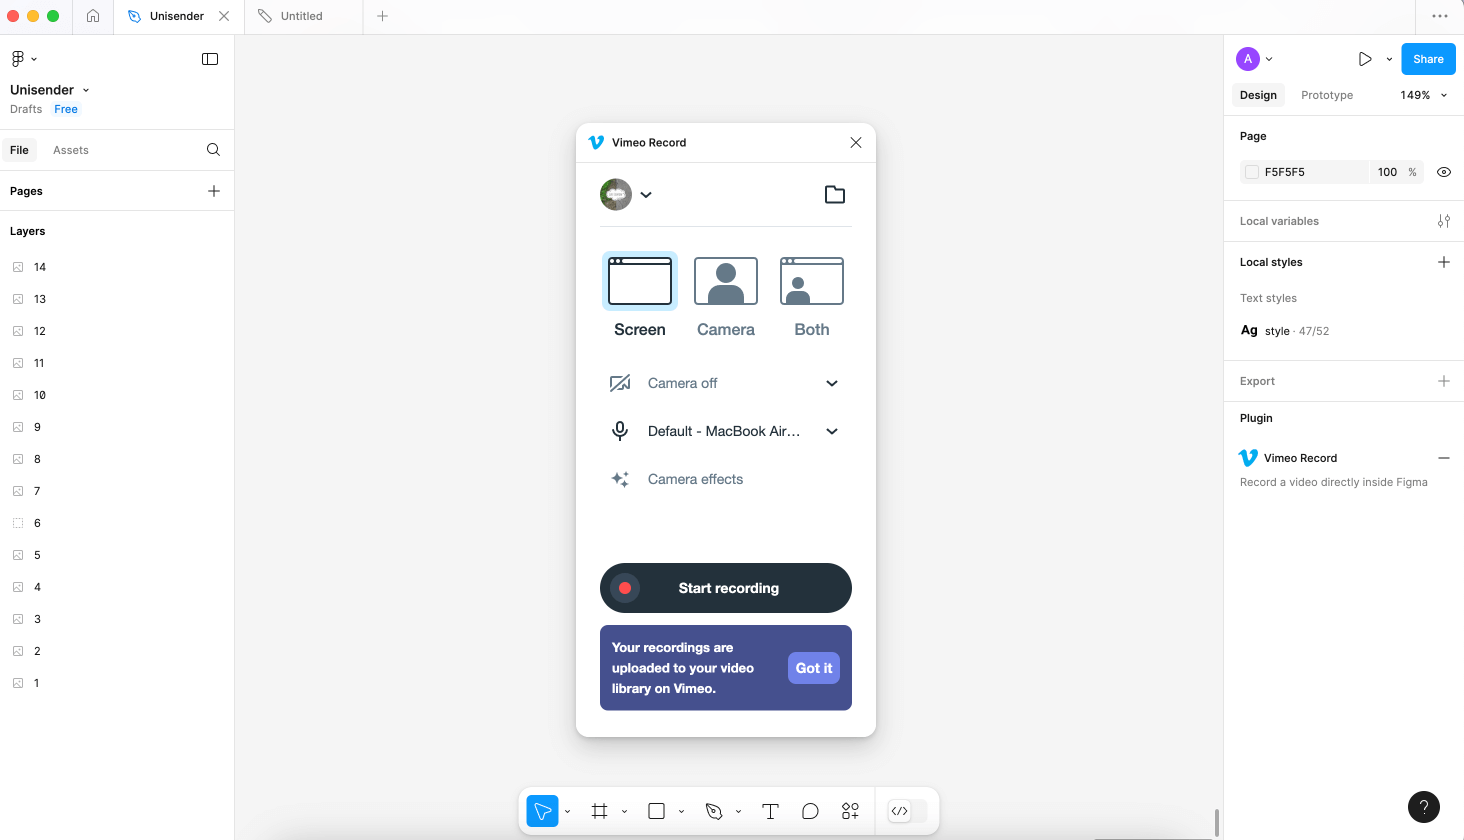Expand shape tool options arrow
Viewport: 1464px width, 840px height.
(x=681, y=811)
